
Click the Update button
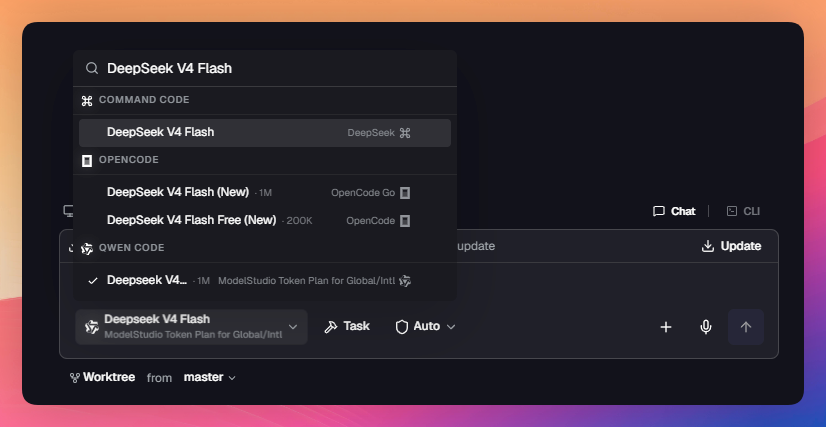pyautogui.click(x=732, y=246)
